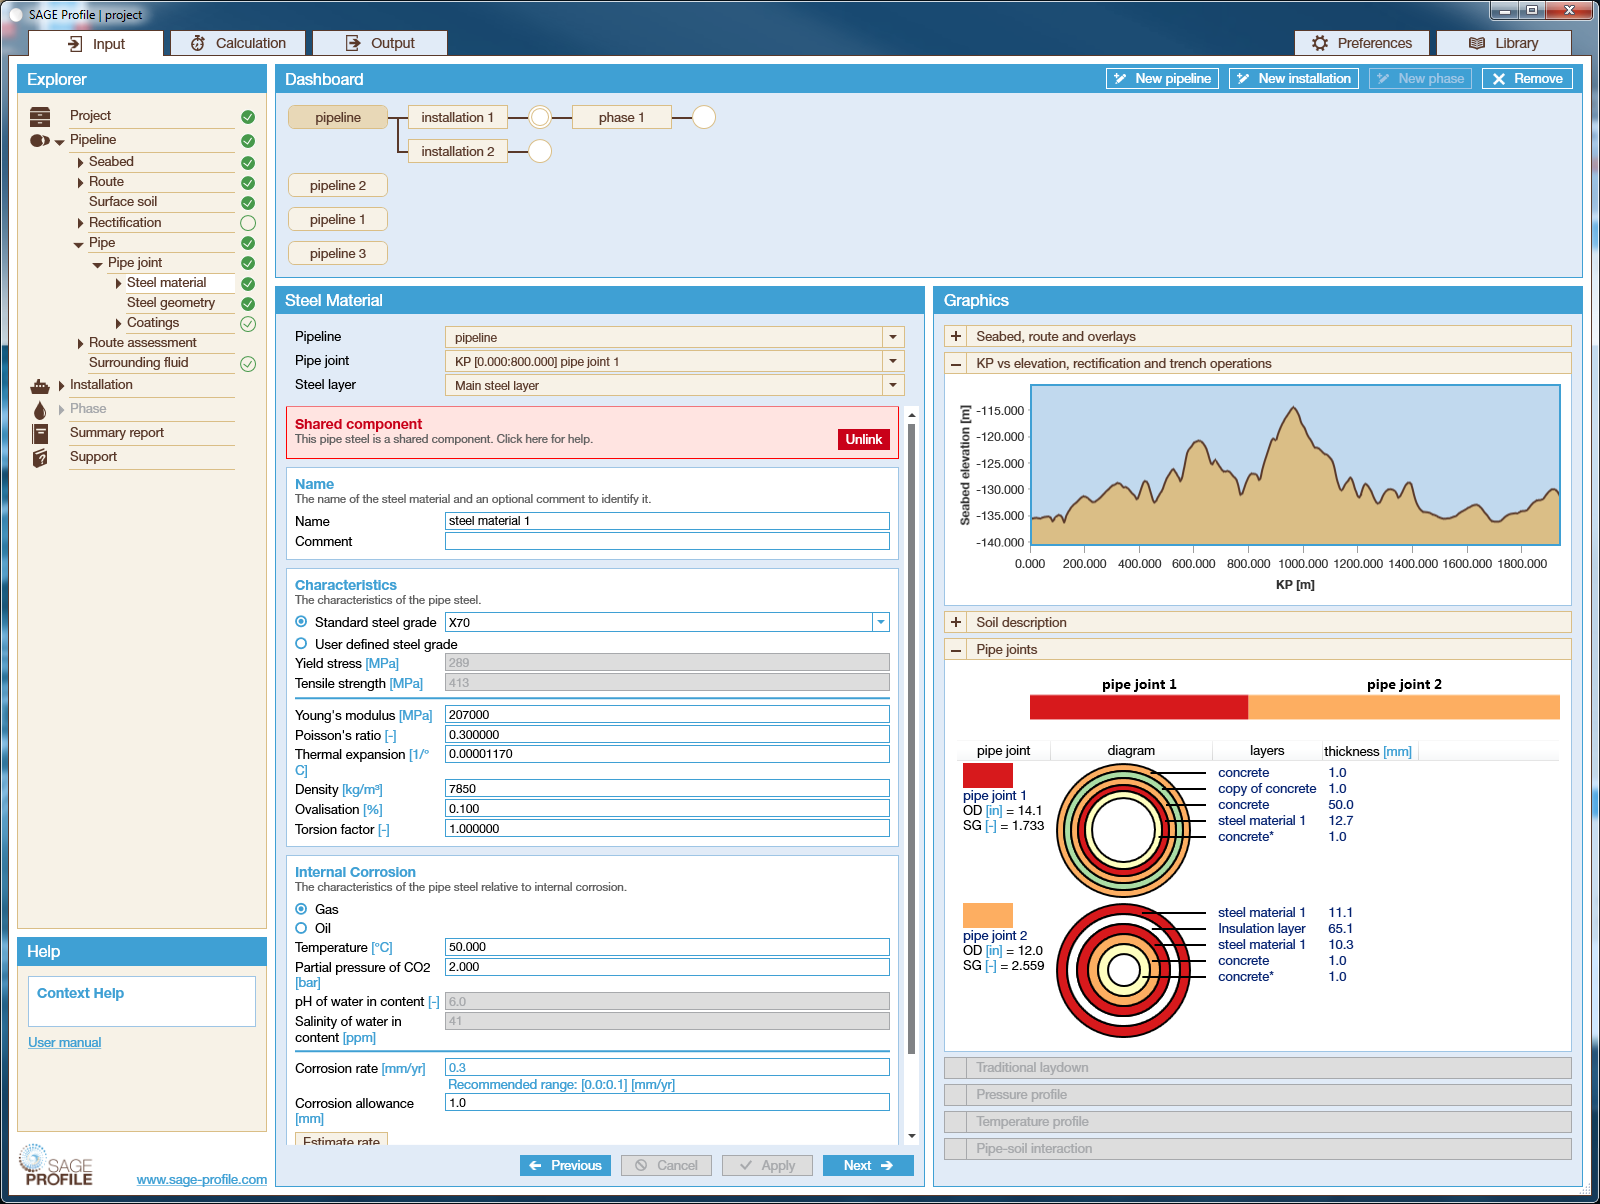
Task: Click the Phase droplet icon
Action: coord(40,410)
